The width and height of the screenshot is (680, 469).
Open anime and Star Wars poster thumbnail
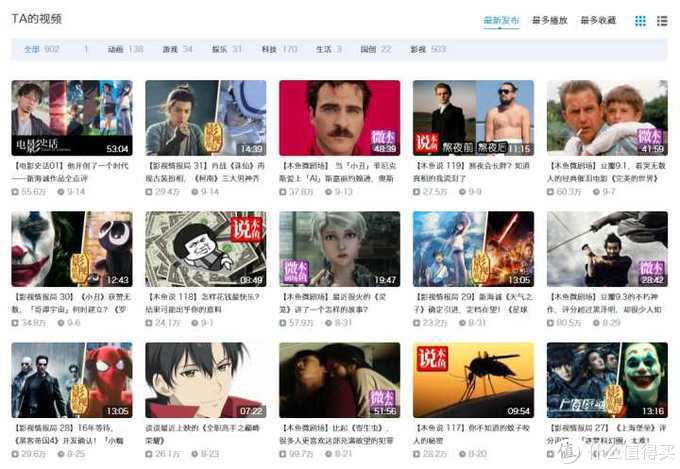[x=473, y=249]
